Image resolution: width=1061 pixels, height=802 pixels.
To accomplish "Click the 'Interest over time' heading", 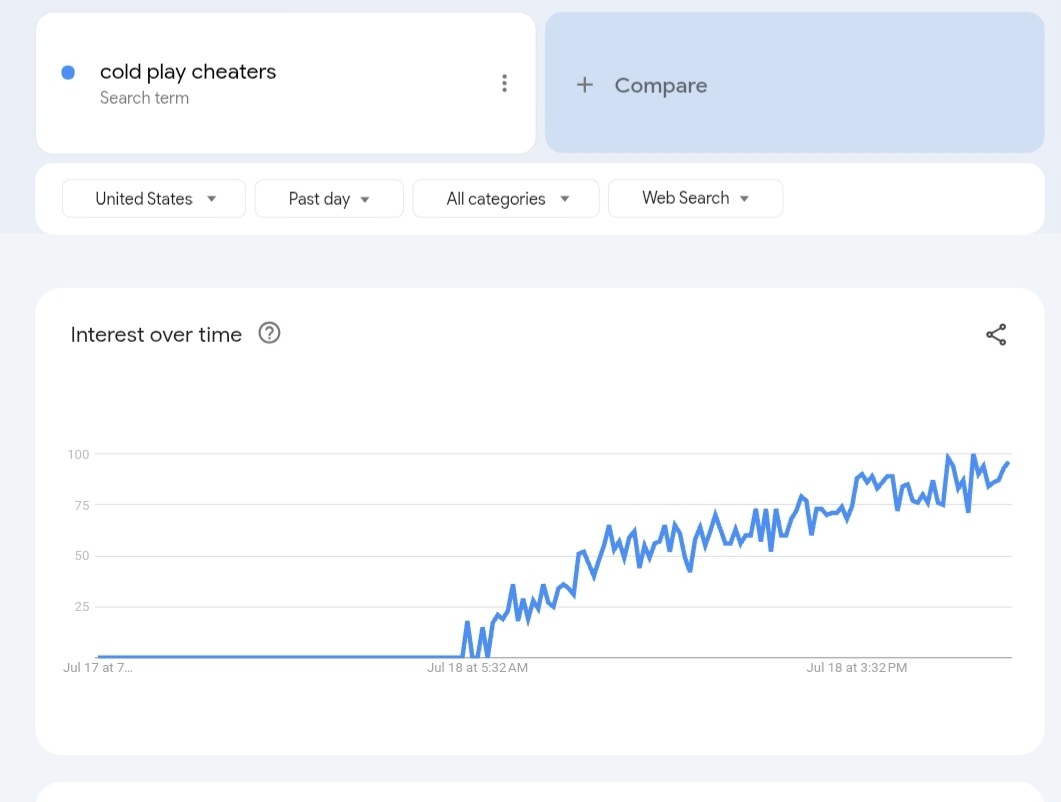I will click(x=156, y=335).
